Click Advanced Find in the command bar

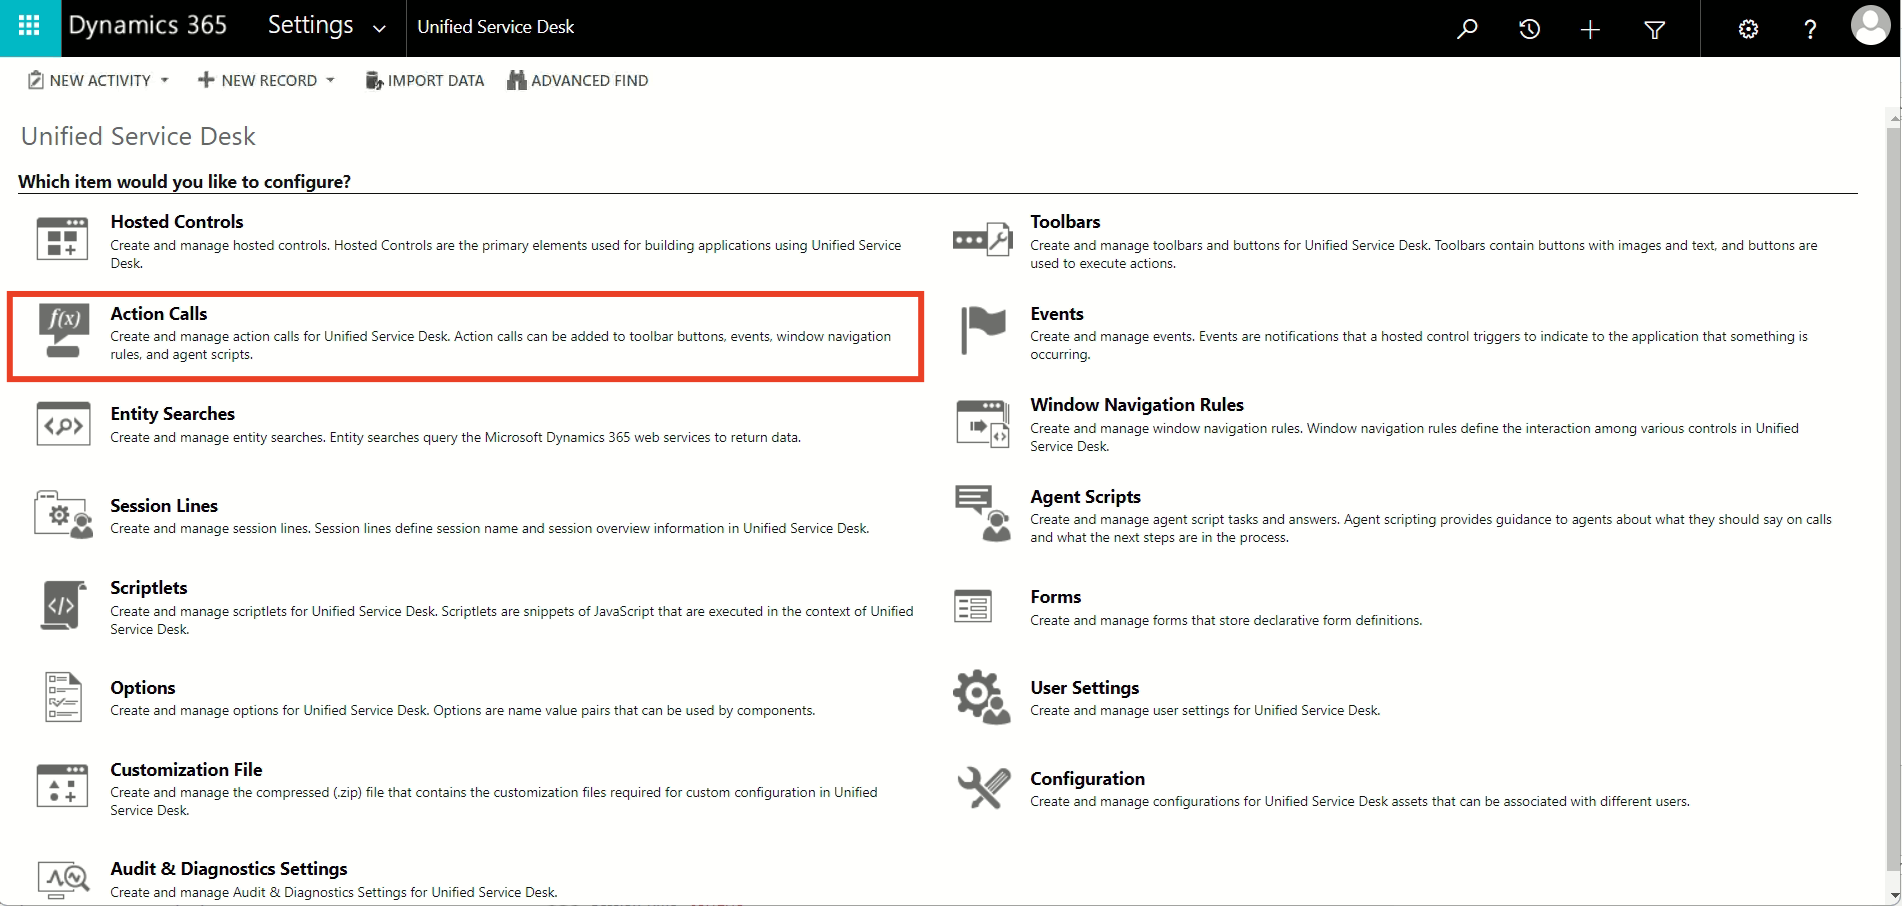[x=577, y=80]
